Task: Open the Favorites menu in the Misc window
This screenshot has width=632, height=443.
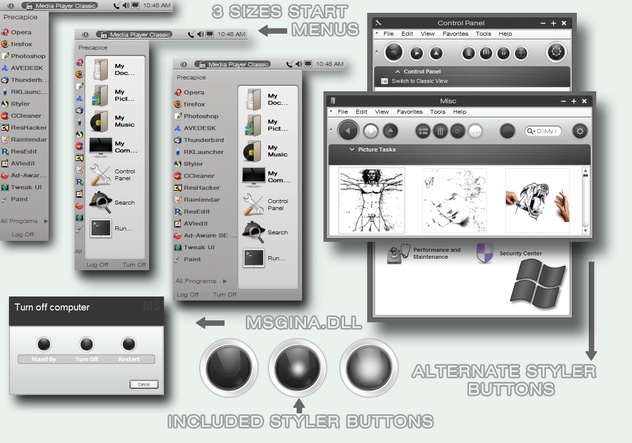Action: [x=410, y=112]
